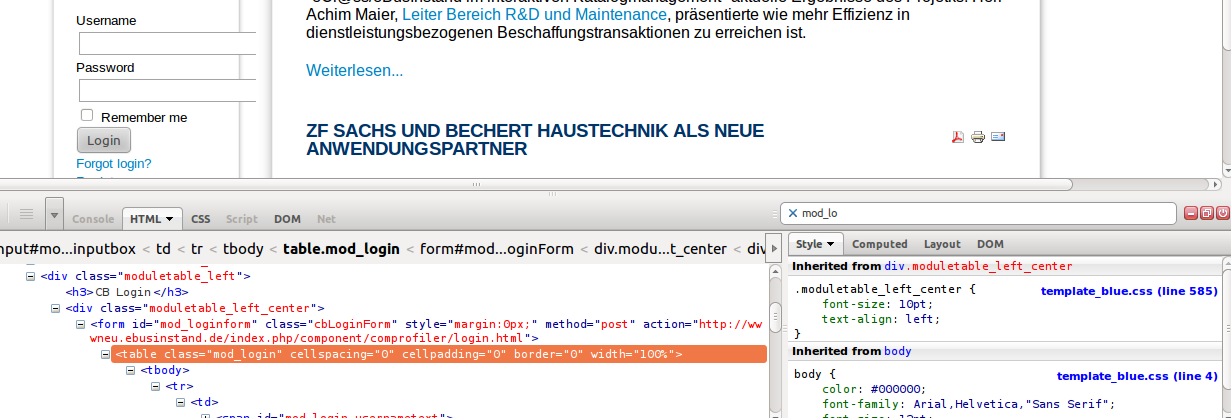This screenshot has width=1231, height=418.
Task: Open template_blue.css line 4 source link
Action: pos(1137,376)
